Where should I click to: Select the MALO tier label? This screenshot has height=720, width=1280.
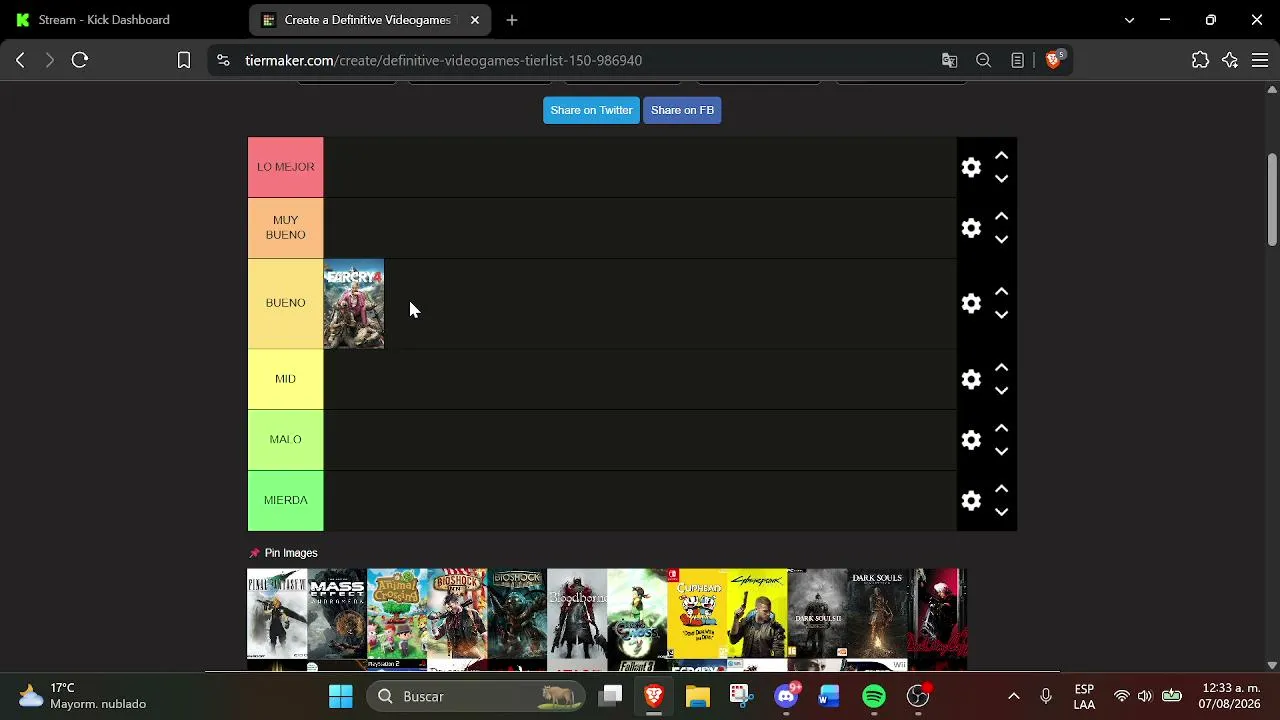coord(285,440)
